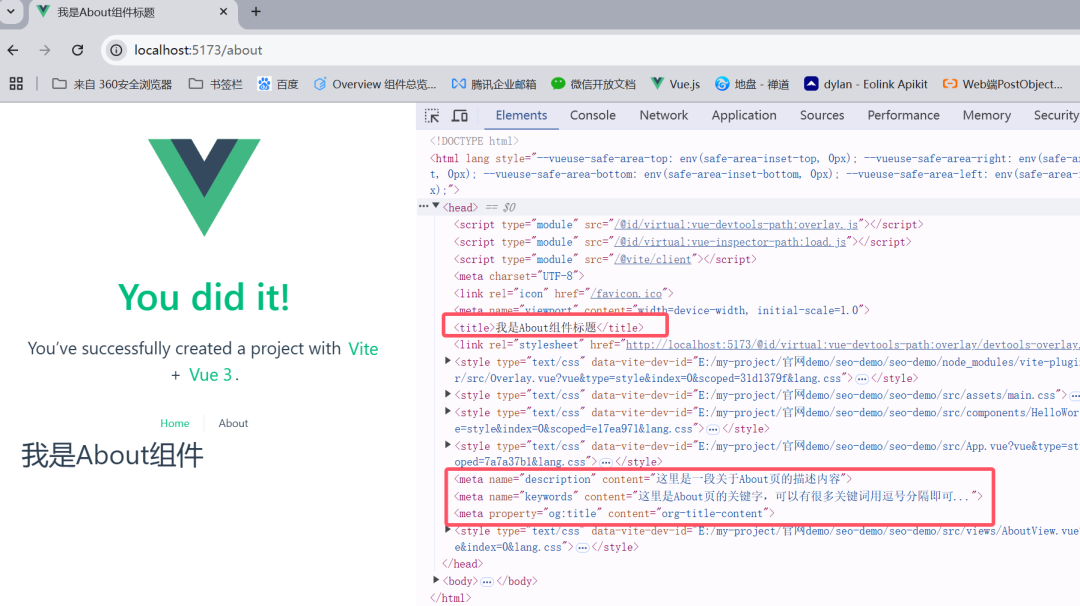1080x606 pixels.
Task: Activate the DevTools inspect element picker icon
Action: (432, 116)
